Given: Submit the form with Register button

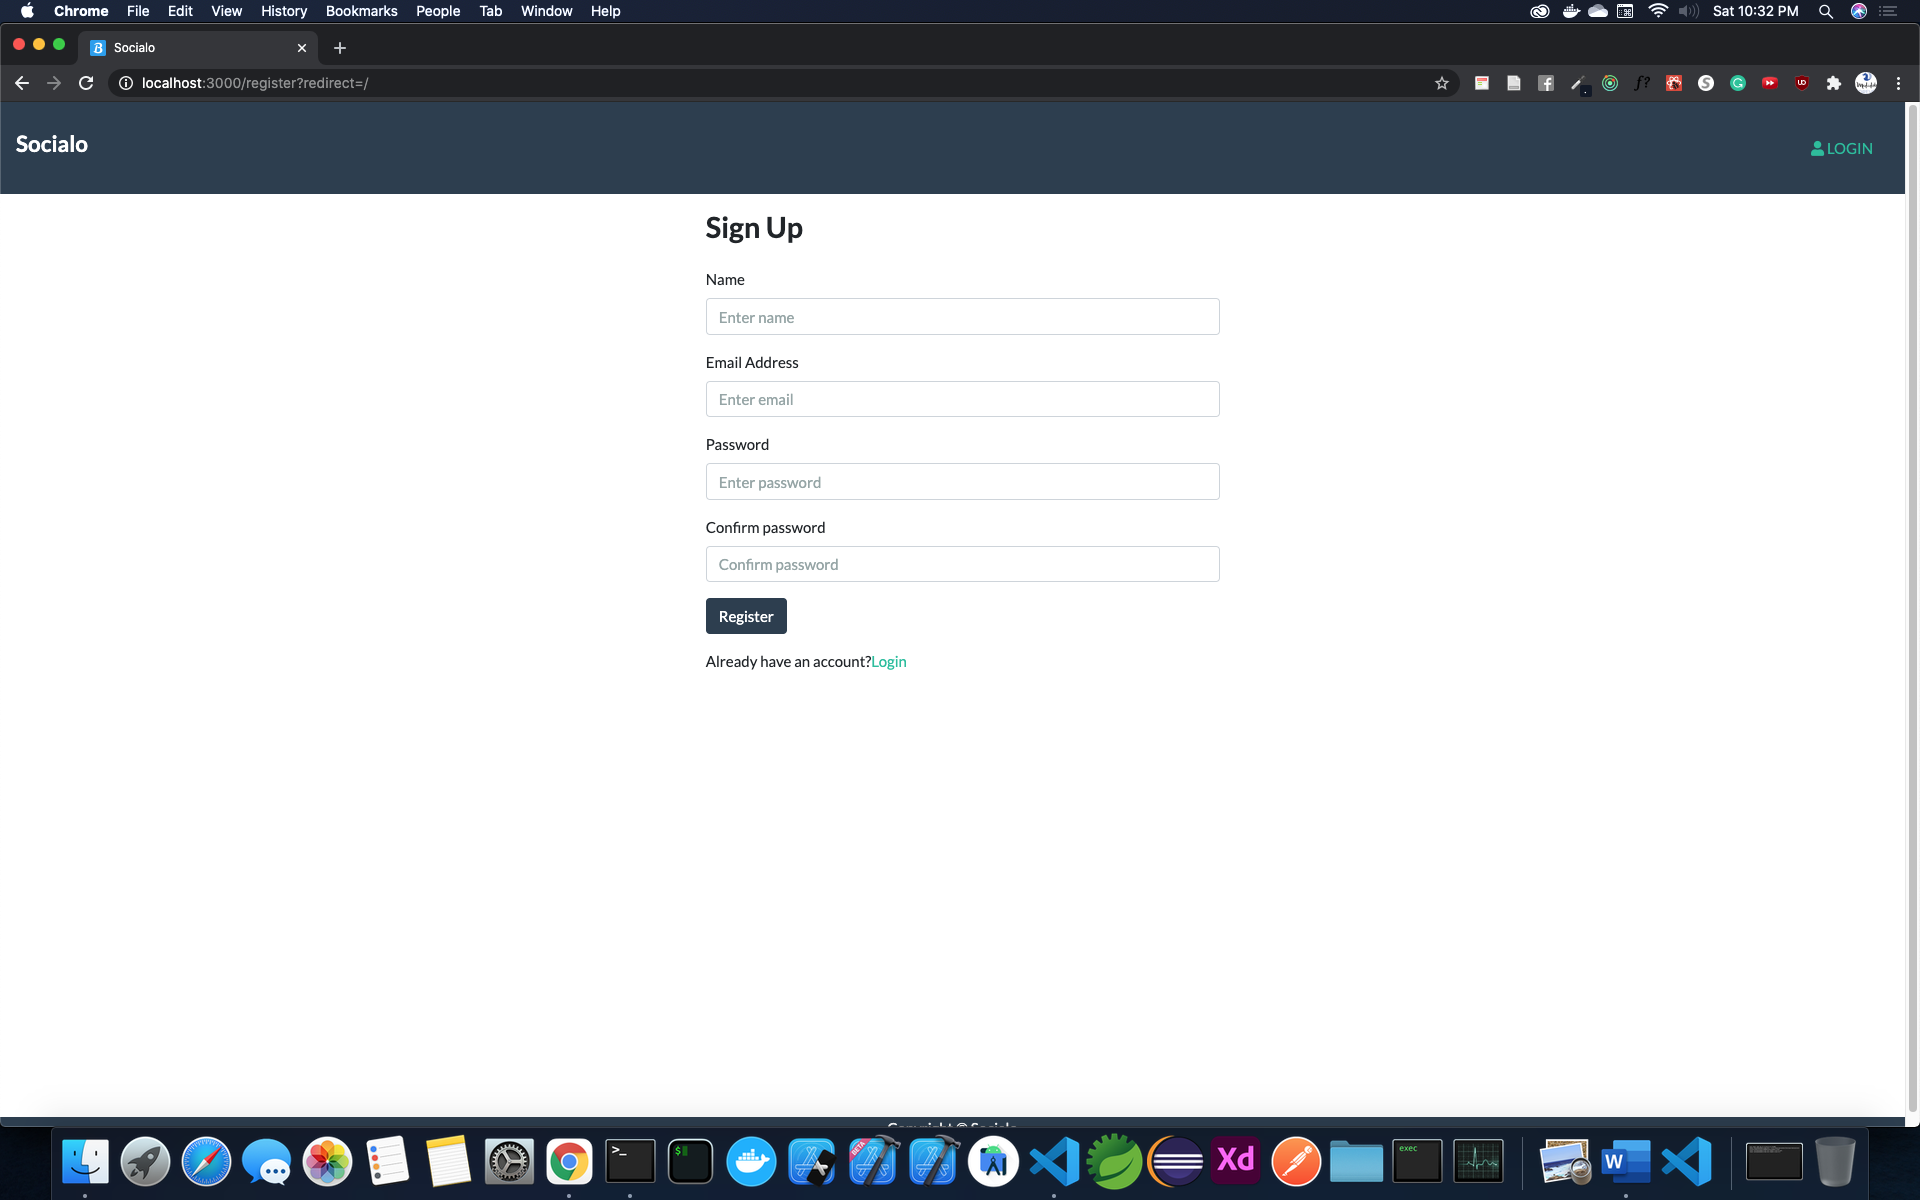Looking at the screenshot, I should [x=746, y=616].
